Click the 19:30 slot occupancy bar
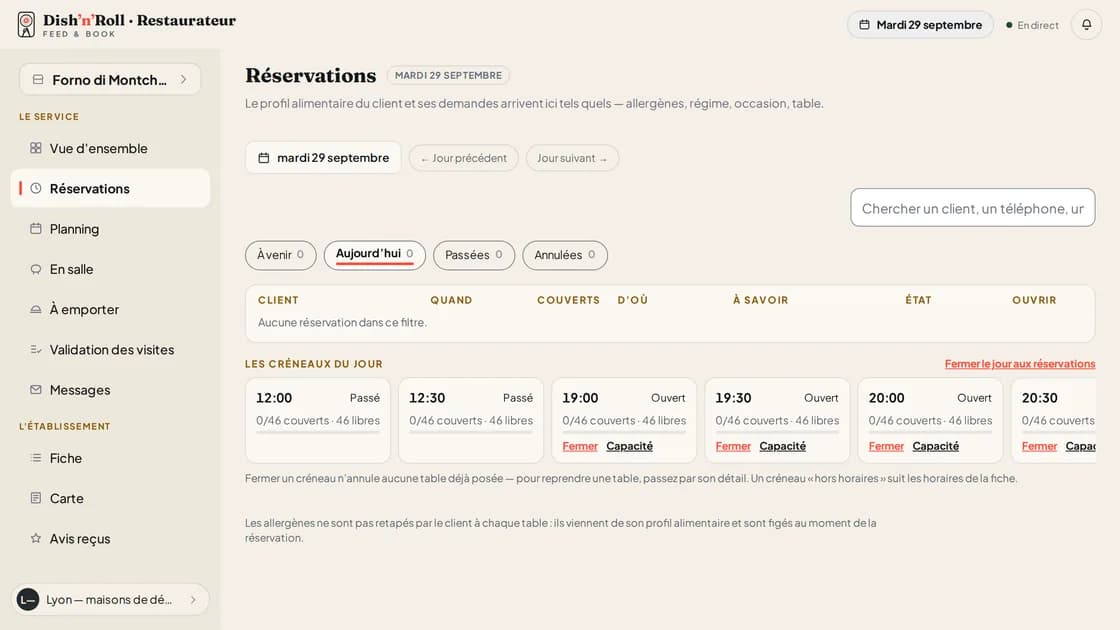 tap(777, 432)
